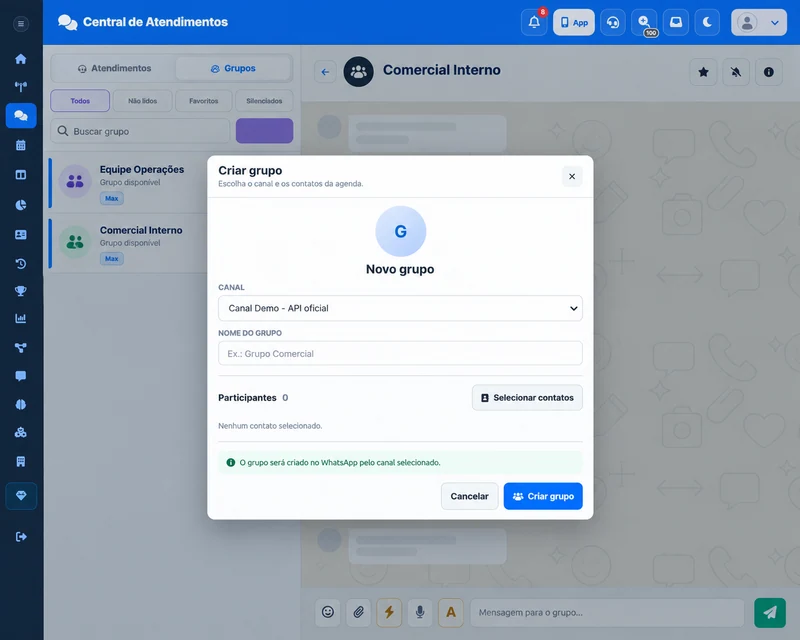This screenshot has height=640, width=800.
Task: Open the hamburger menu in the sidebar
Action: pyautogui.click(x=21, y=23)
